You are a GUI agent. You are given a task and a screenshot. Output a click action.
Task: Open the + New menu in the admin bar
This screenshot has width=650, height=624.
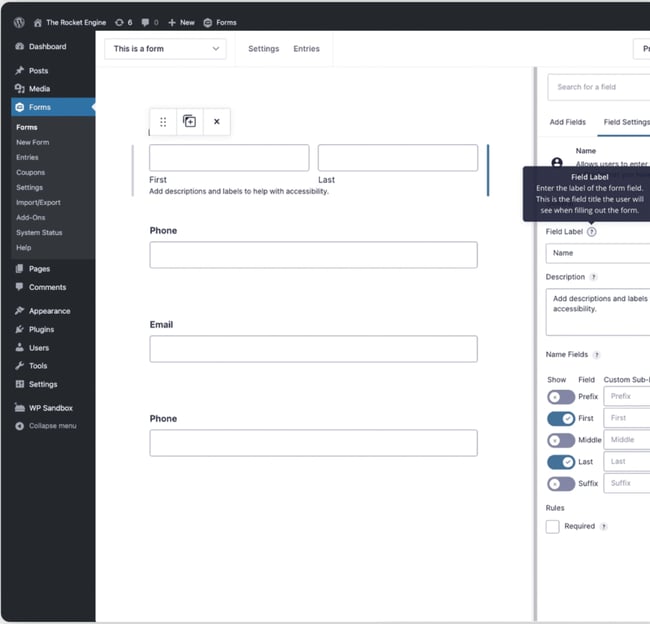click(x=181, y=22)
